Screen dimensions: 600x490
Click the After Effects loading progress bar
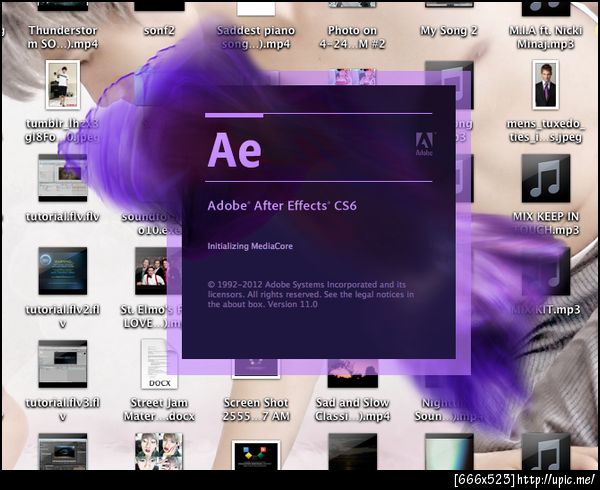tap(318, 114)
